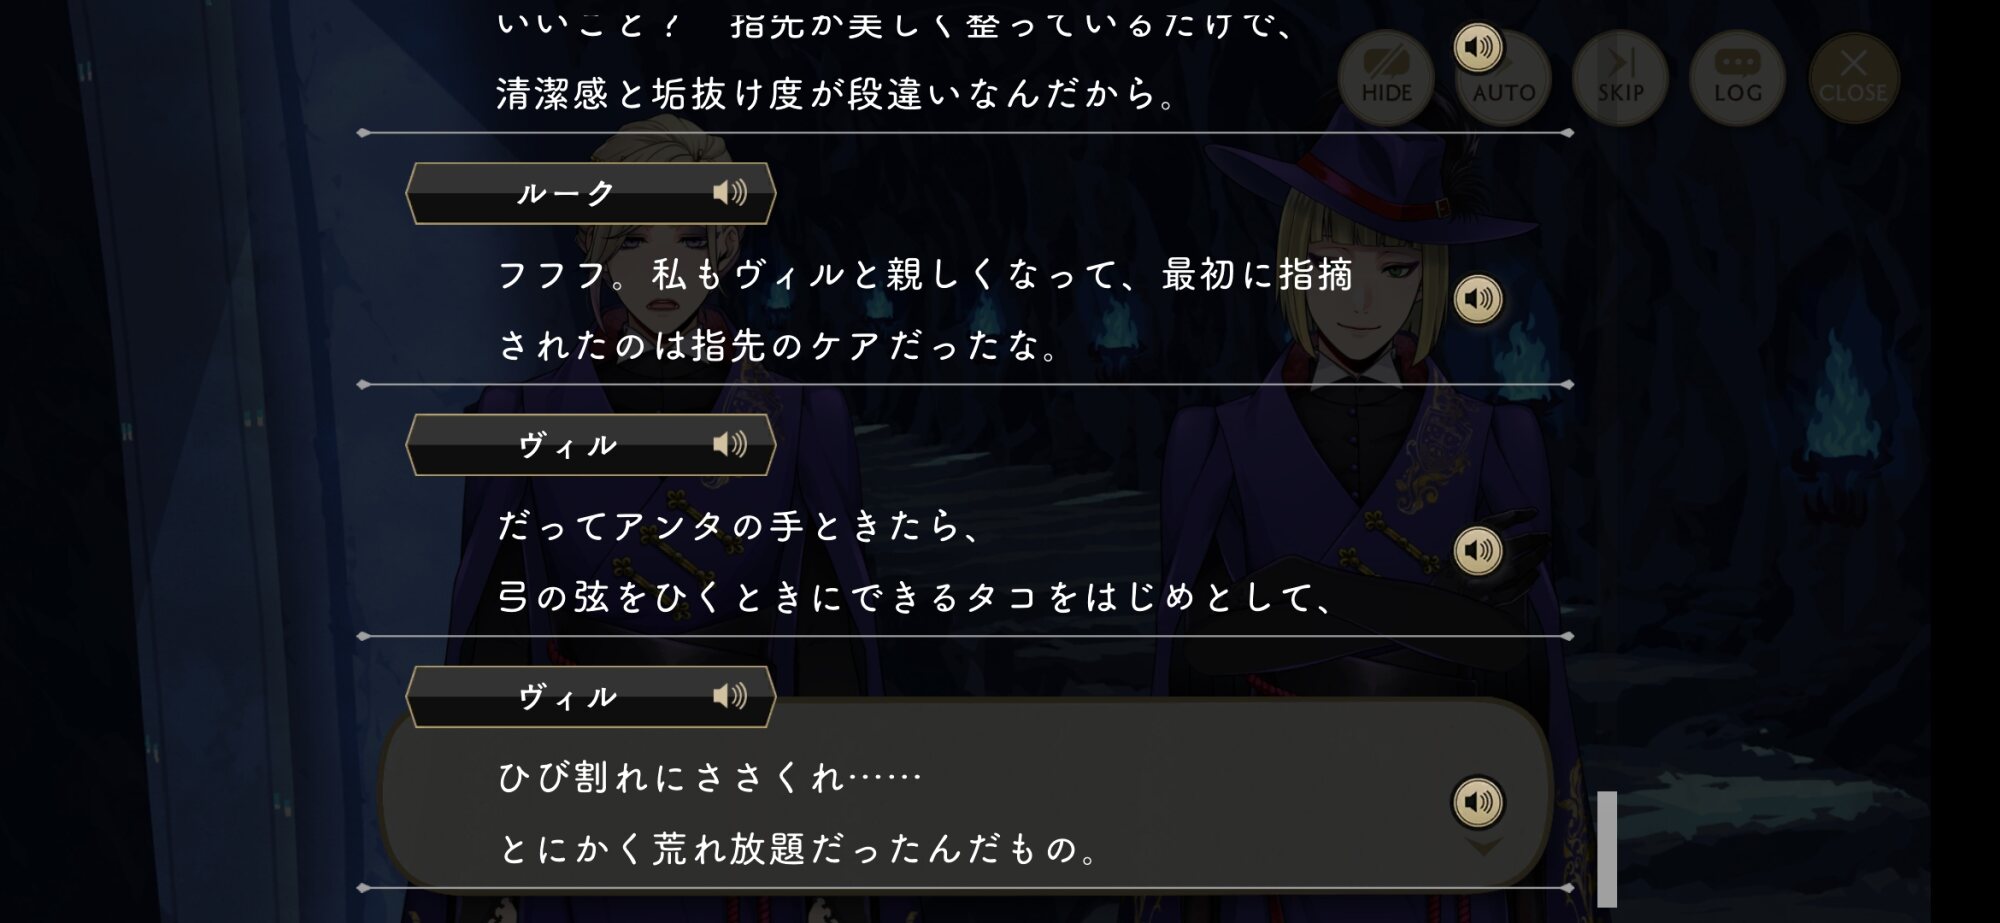
Task: Close the dialogue log with CLOSE
Action: click(1853, 78)
